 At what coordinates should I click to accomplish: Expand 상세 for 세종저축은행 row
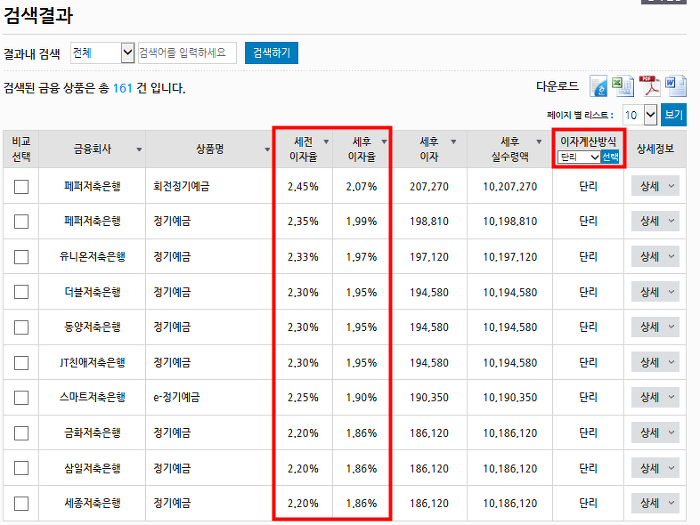coord(655,503)
